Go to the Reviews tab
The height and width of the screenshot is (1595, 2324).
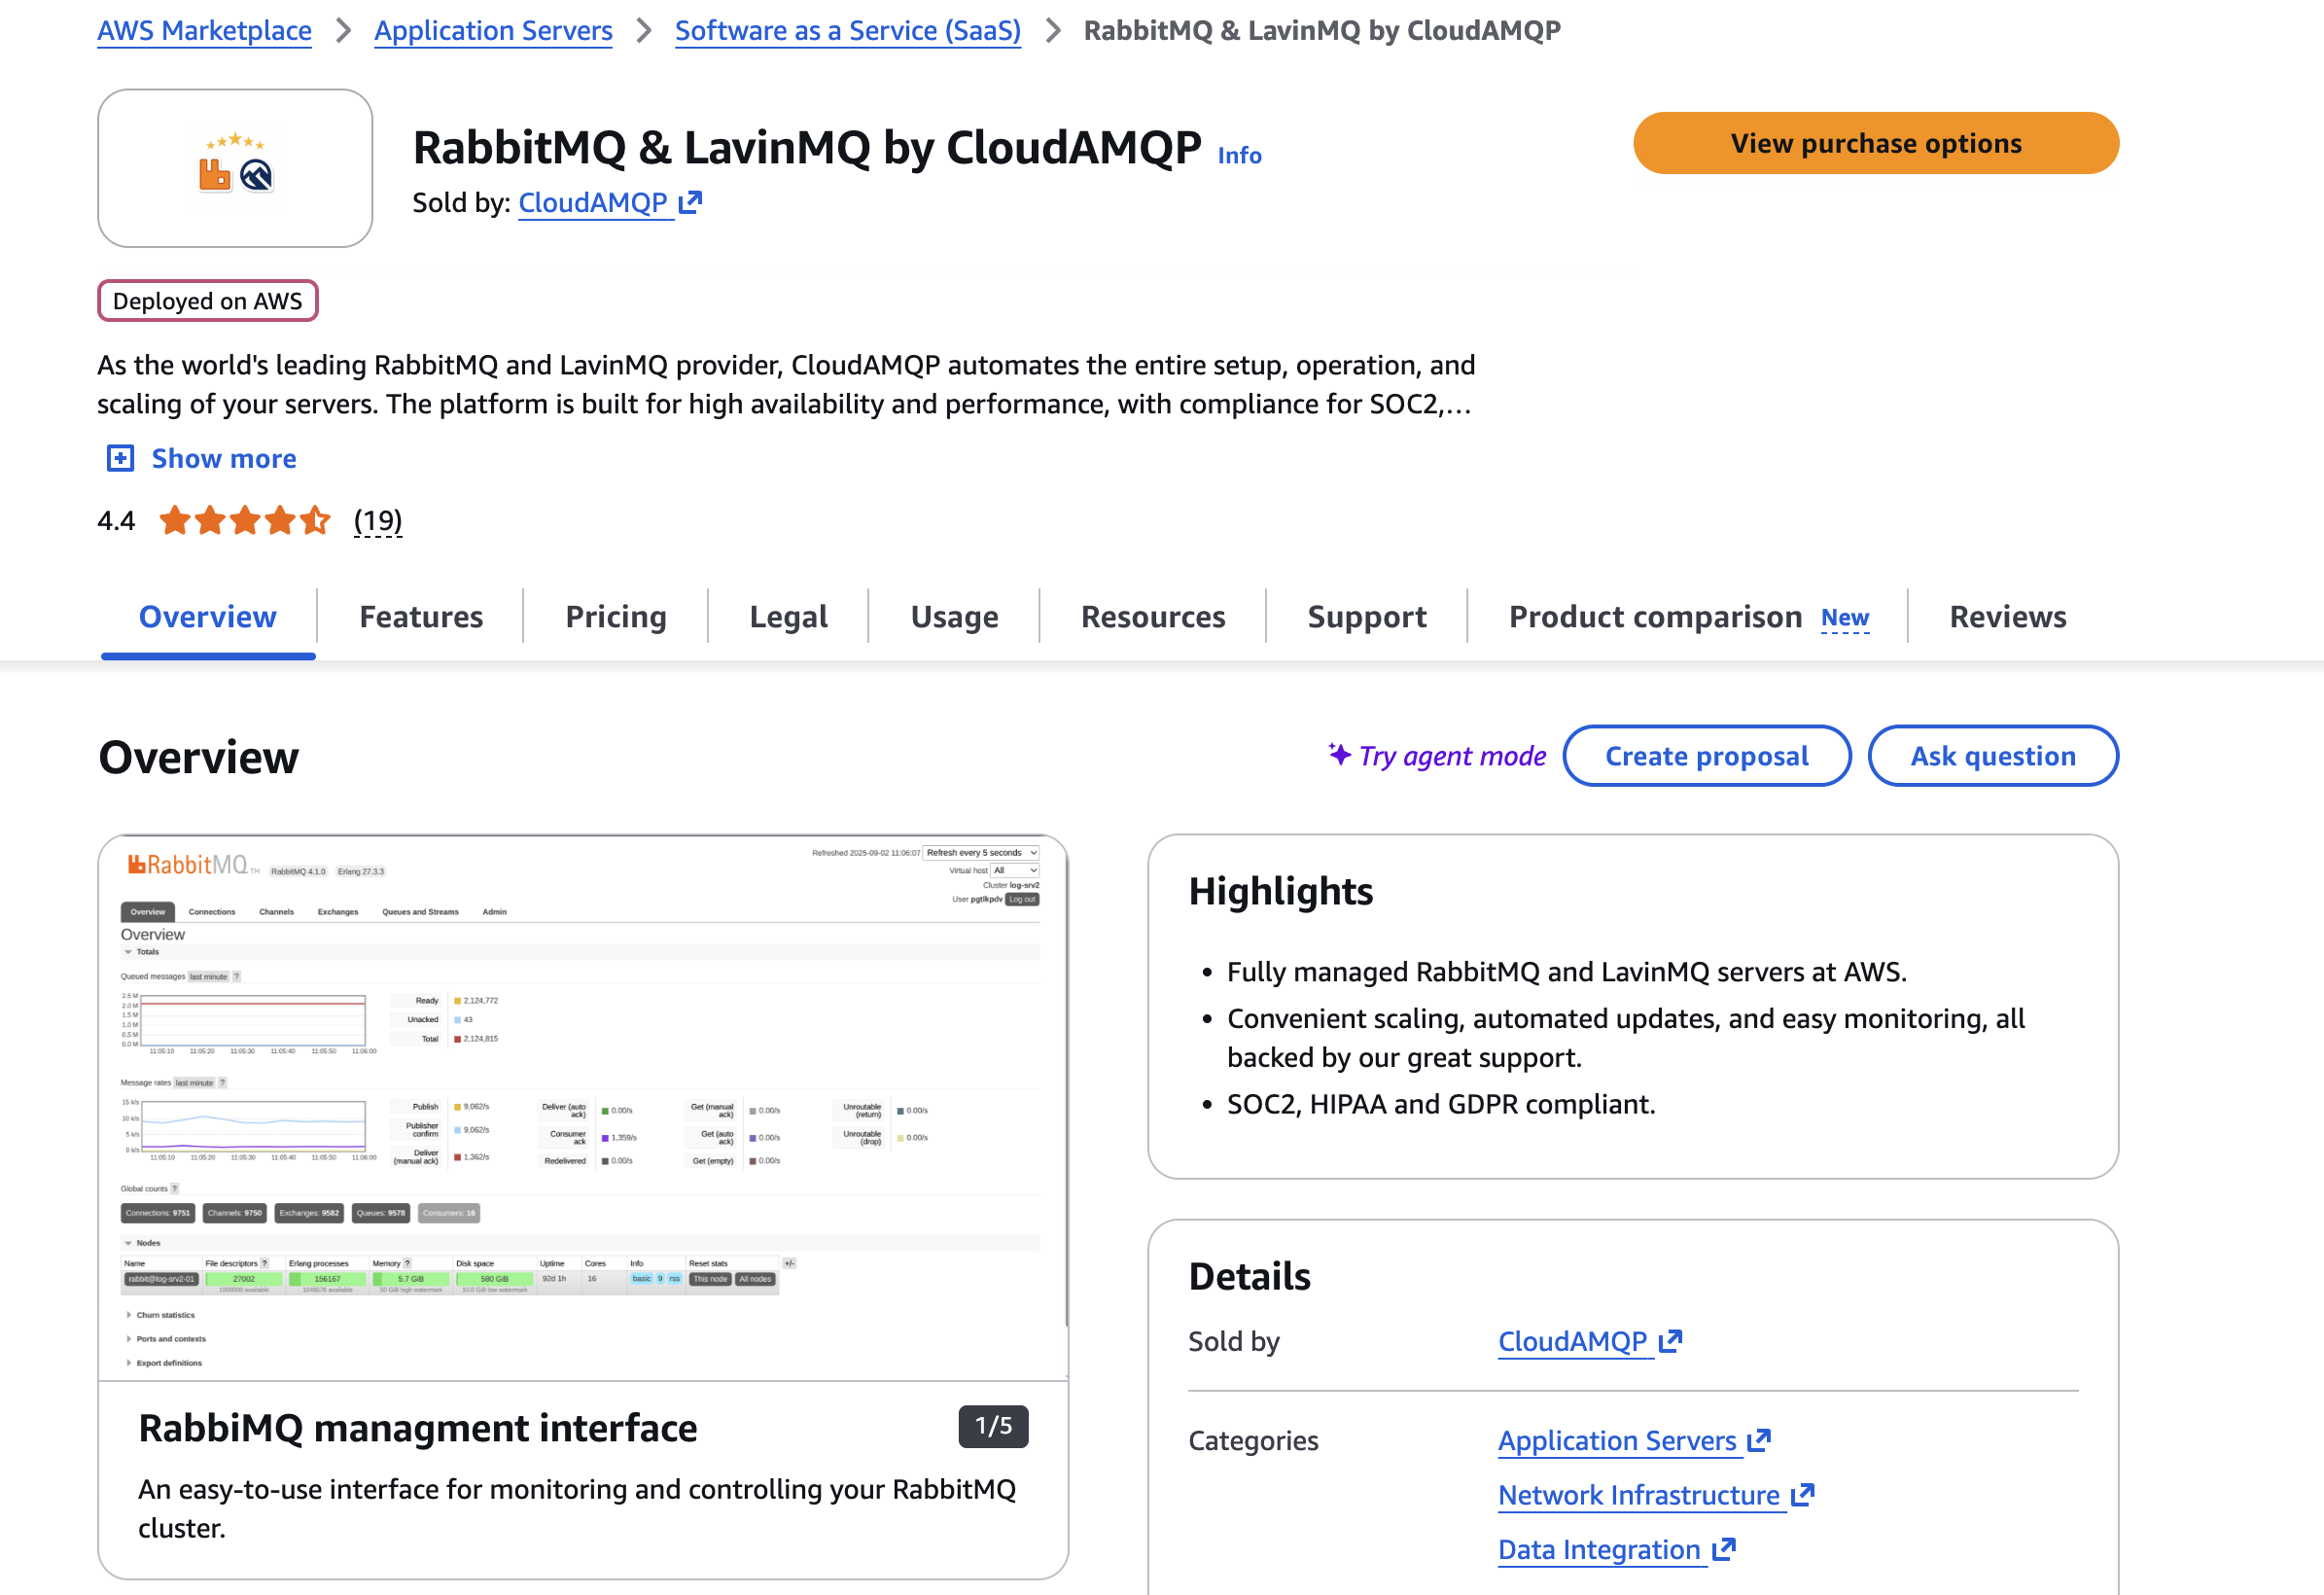coord(2007,616)
